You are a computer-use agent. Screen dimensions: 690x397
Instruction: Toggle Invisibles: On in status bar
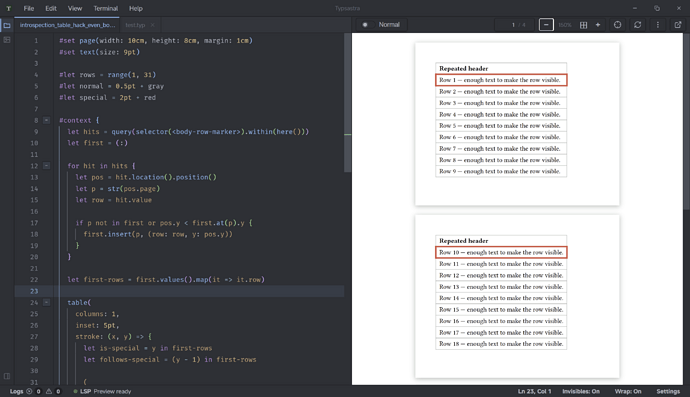[580, 391]
